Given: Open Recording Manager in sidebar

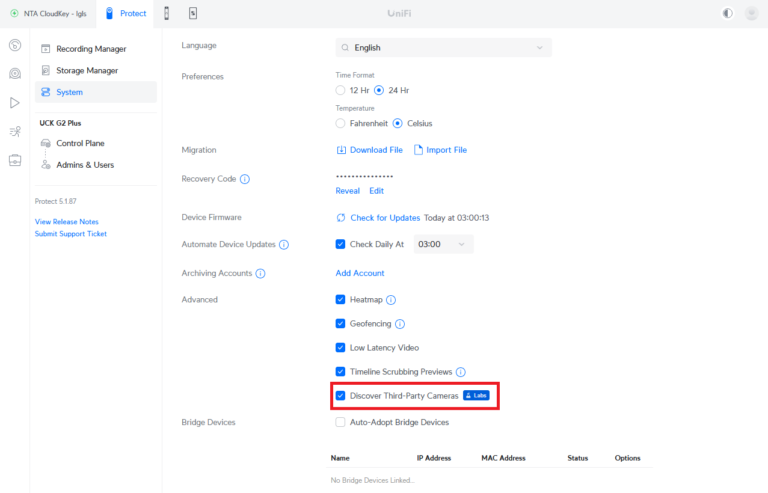Looking at the screenshot, I should [96, 48].
